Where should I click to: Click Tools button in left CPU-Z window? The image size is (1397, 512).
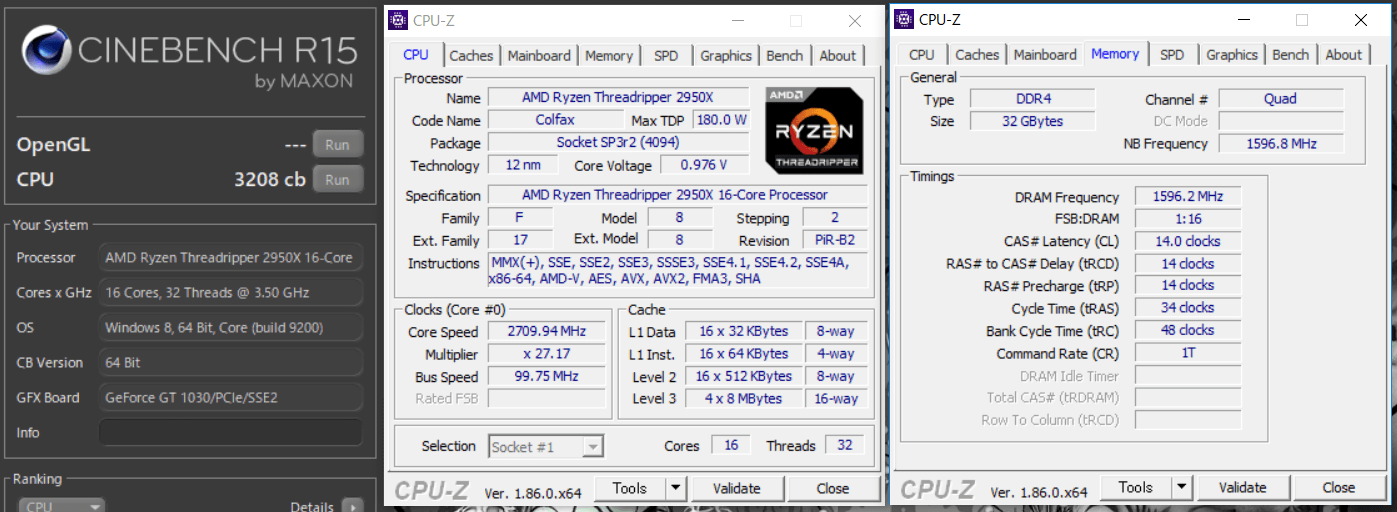click(x=630, y=489)
